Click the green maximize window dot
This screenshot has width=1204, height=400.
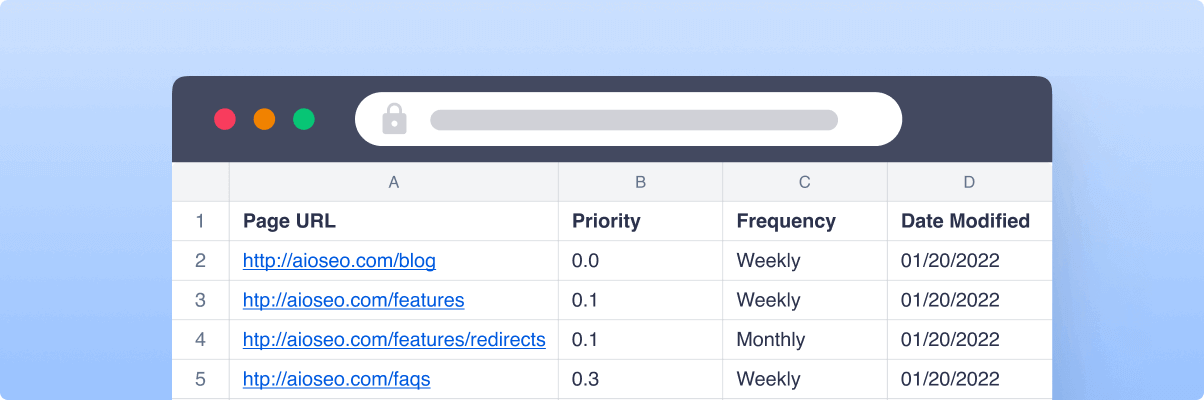(x=304, y=119)
